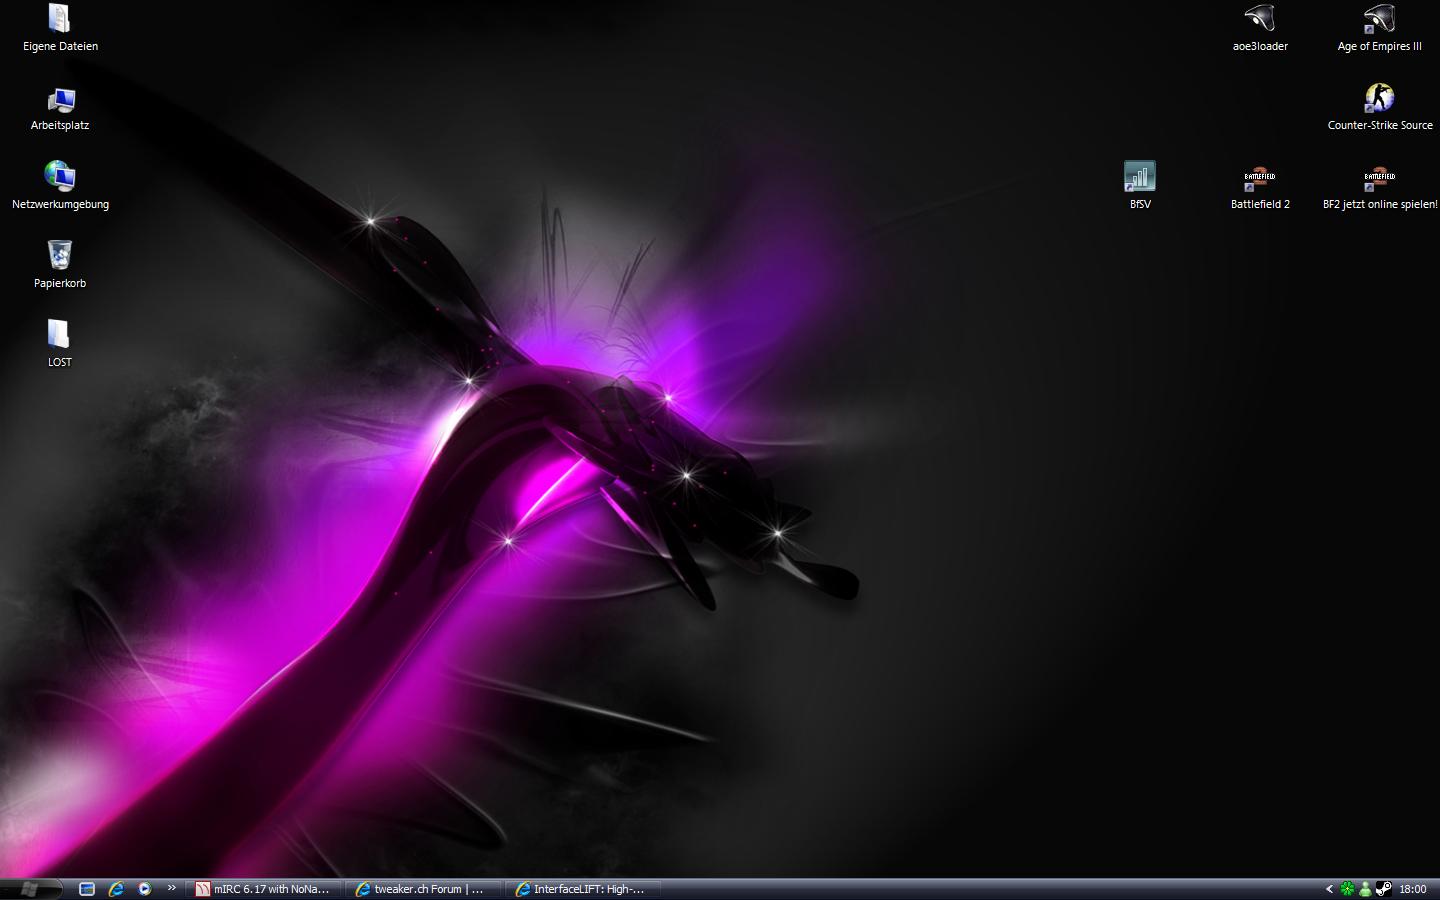Switch to the tweaker.ch Forum taskbar window
The image size is (1440, 900).
click(422, 888)
